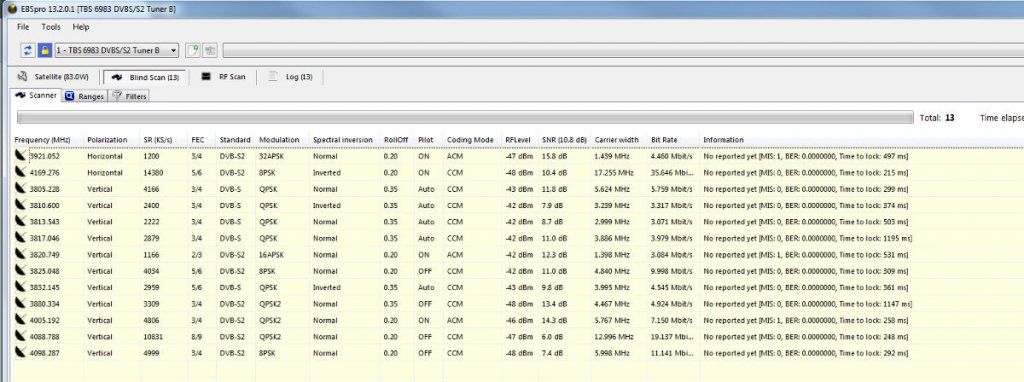This screenshot has width=1024, height=382.
Task: Click the long toolbar status bar
Action: 623,50
